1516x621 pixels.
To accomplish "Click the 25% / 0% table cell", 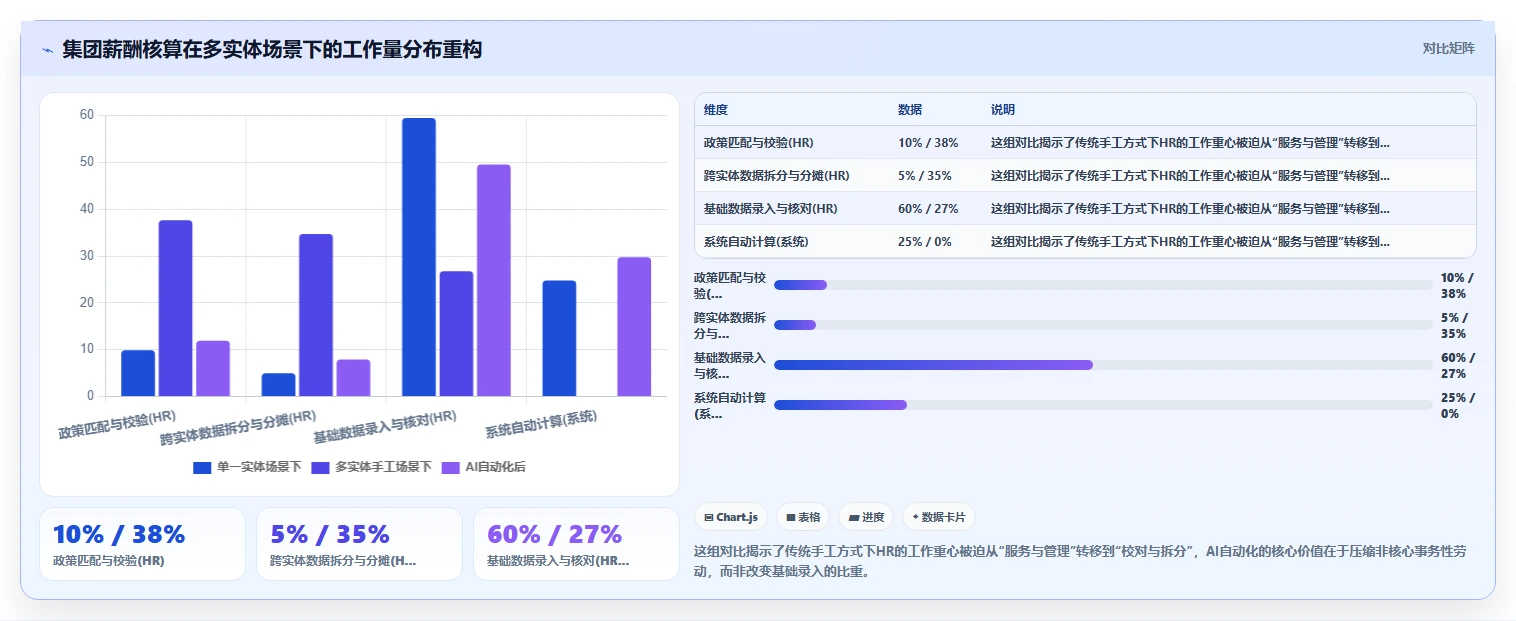I will (925, 242).
